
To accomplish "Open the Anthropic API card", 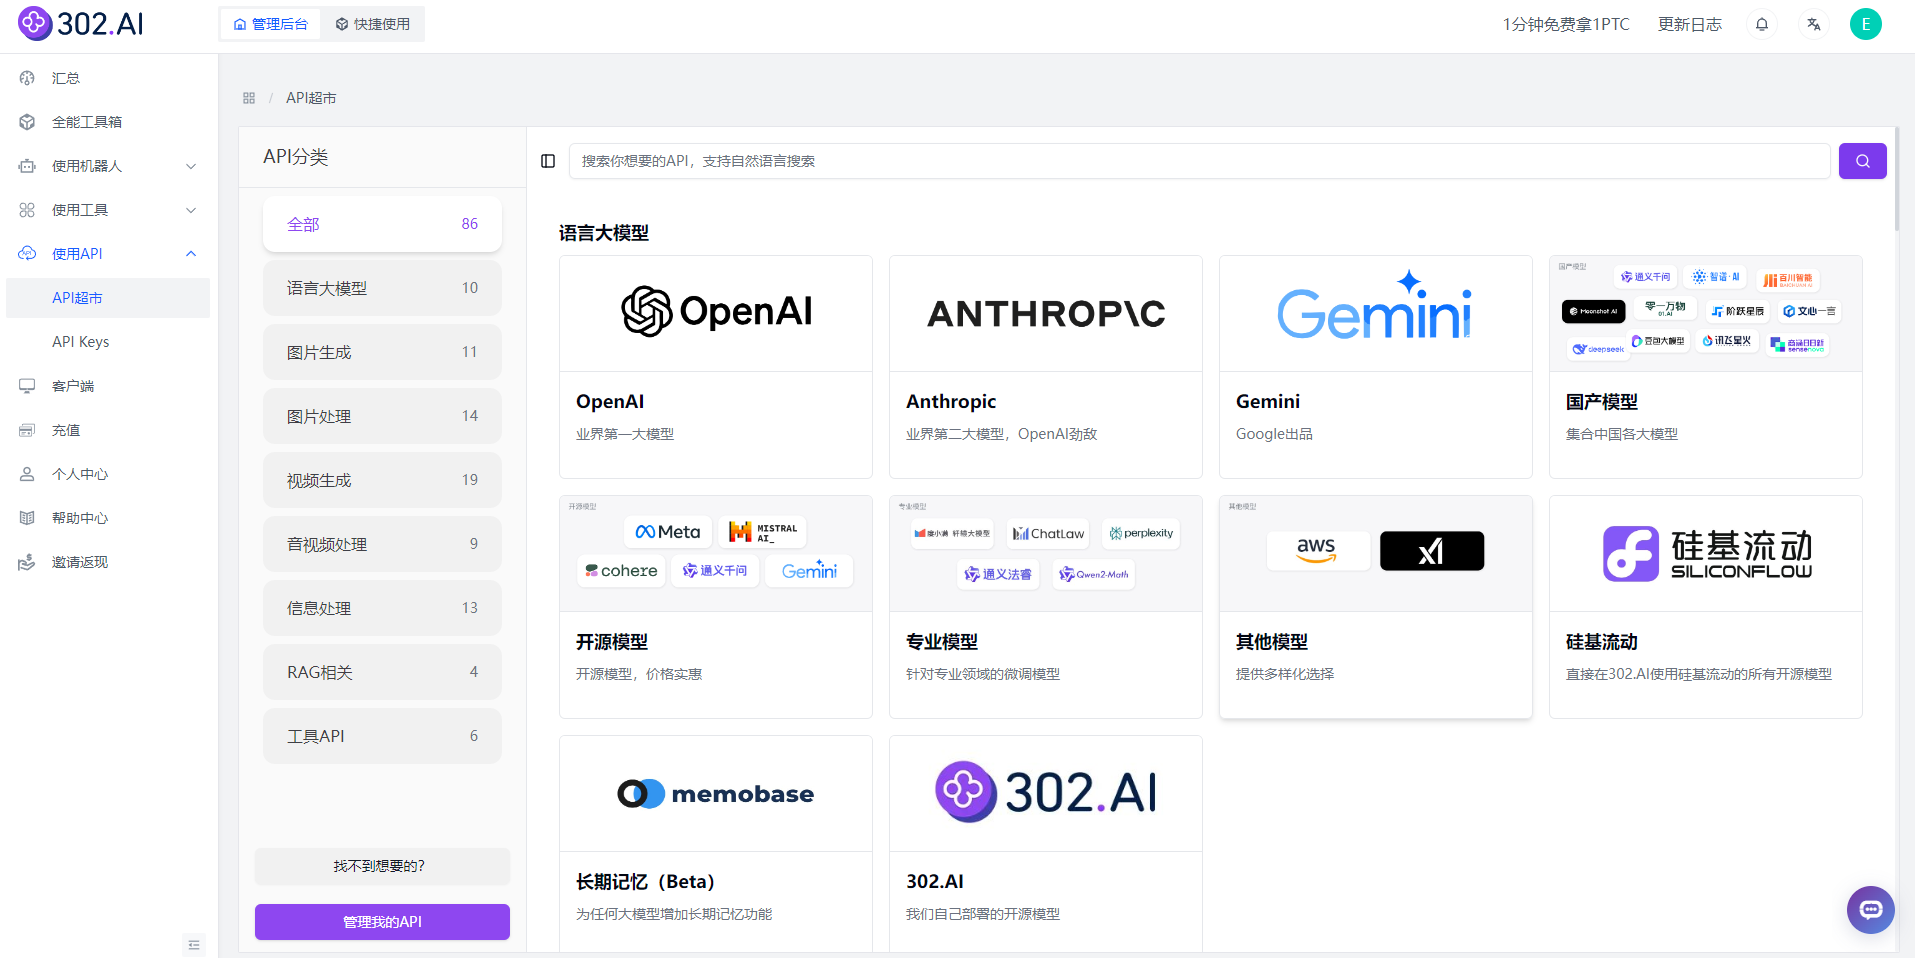I will tap(1046, 367).
